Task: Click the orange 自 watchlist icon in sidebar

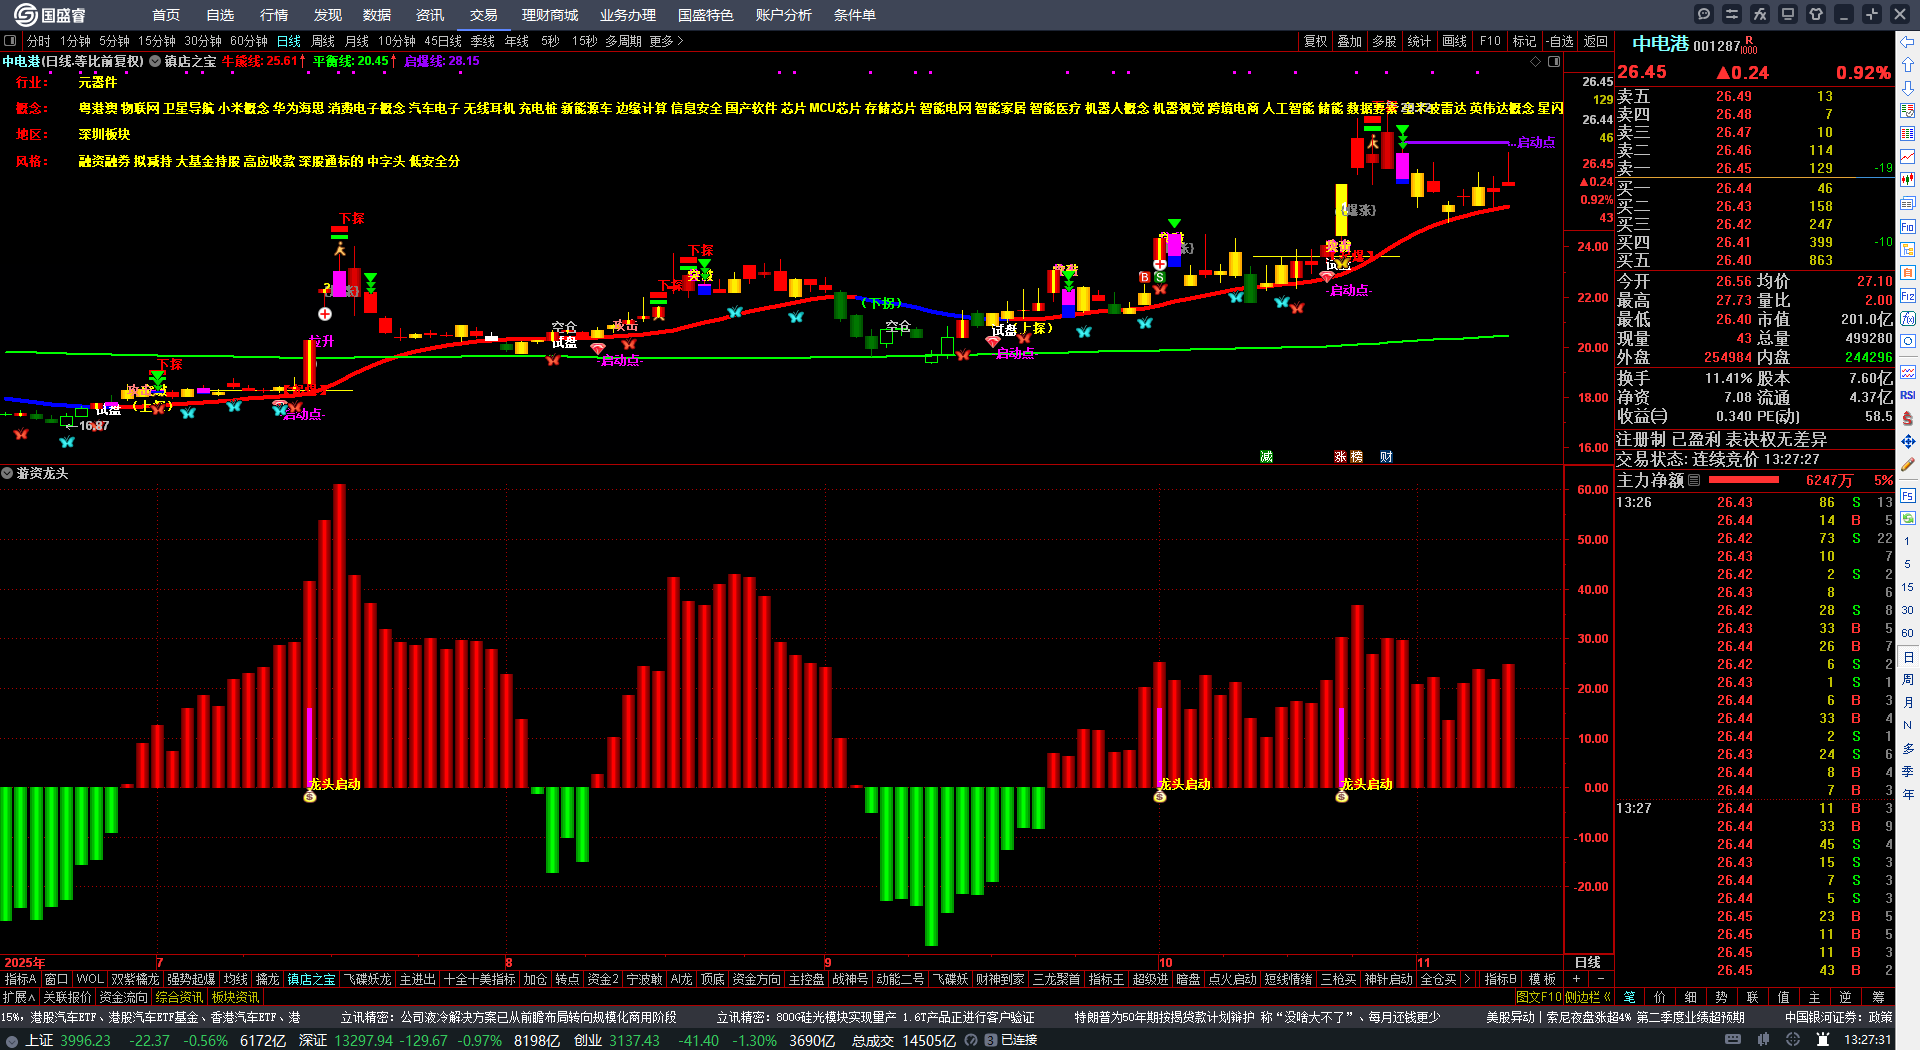Action: (x=1908, y=273)
